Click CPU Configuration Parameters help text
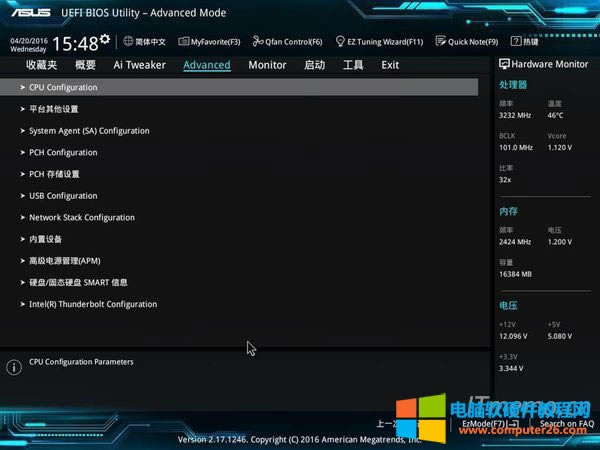The width and height of the screenshot is (600, 450). tap(81, 362)
